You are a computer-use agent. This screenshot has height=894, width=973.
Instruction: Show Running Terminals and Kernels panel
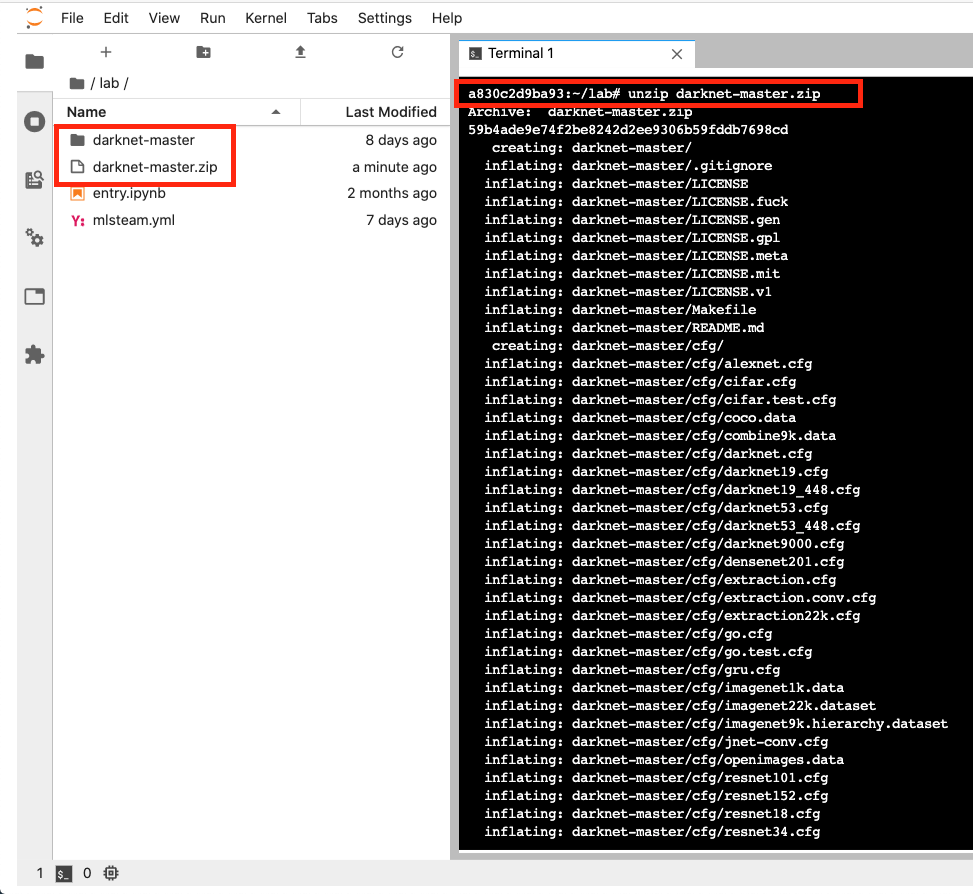pyautogui.click(x=35, y=121)
